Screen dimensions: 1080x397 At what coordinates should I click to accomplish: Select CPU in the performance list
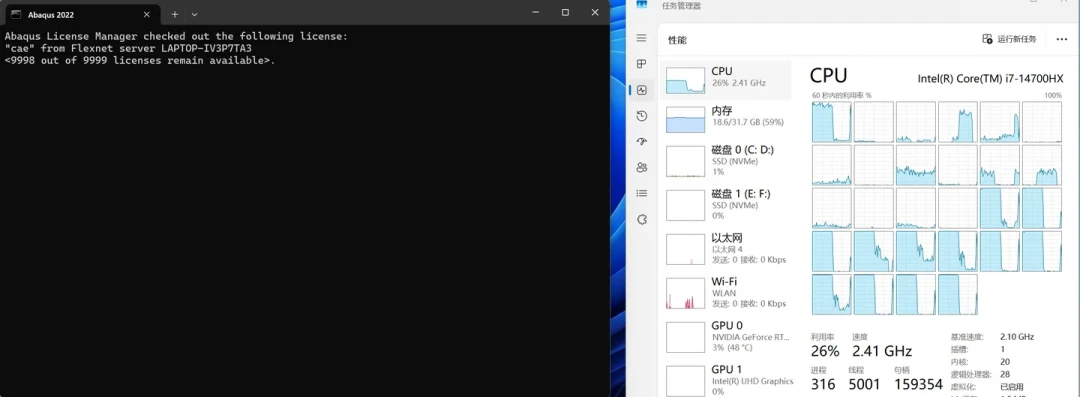pyautogui.click(x=727, y=80)
